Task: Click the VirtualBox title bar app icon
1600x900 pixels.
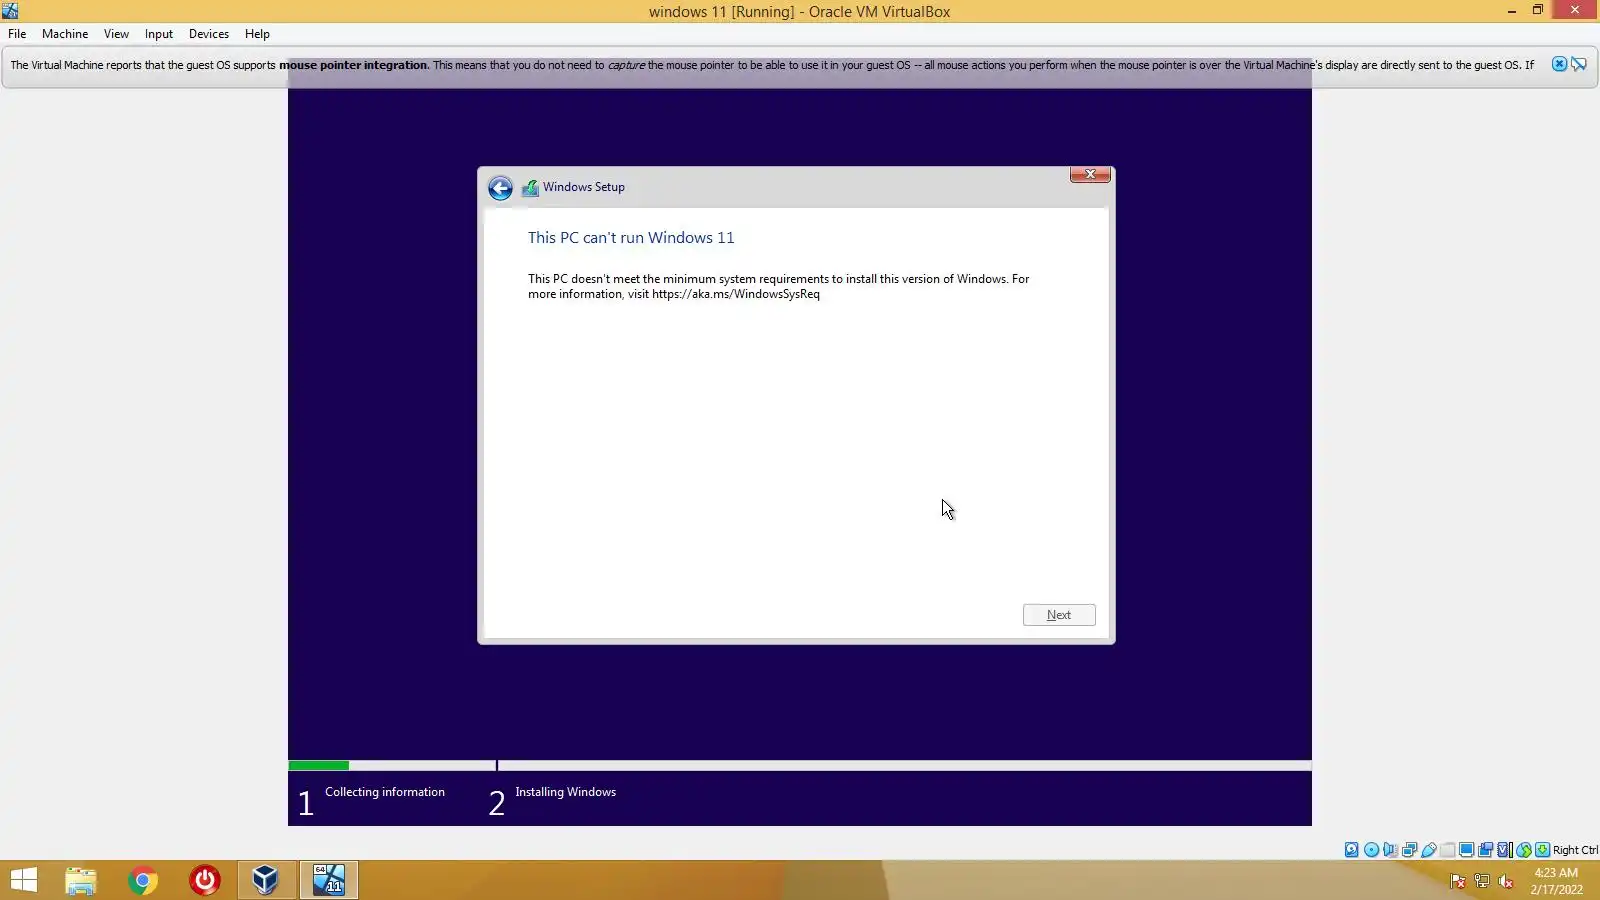Action: (x=10, y=11)
